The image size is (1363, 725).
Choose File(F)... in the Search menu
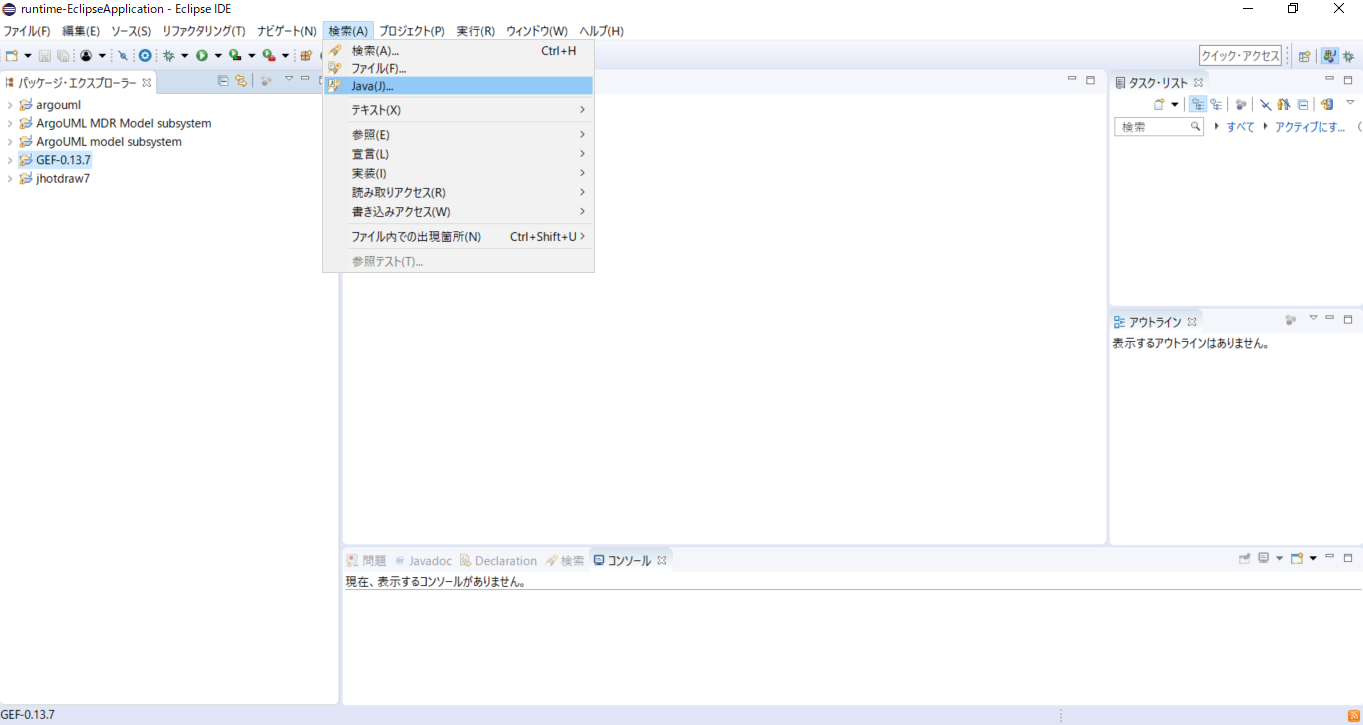458,68
